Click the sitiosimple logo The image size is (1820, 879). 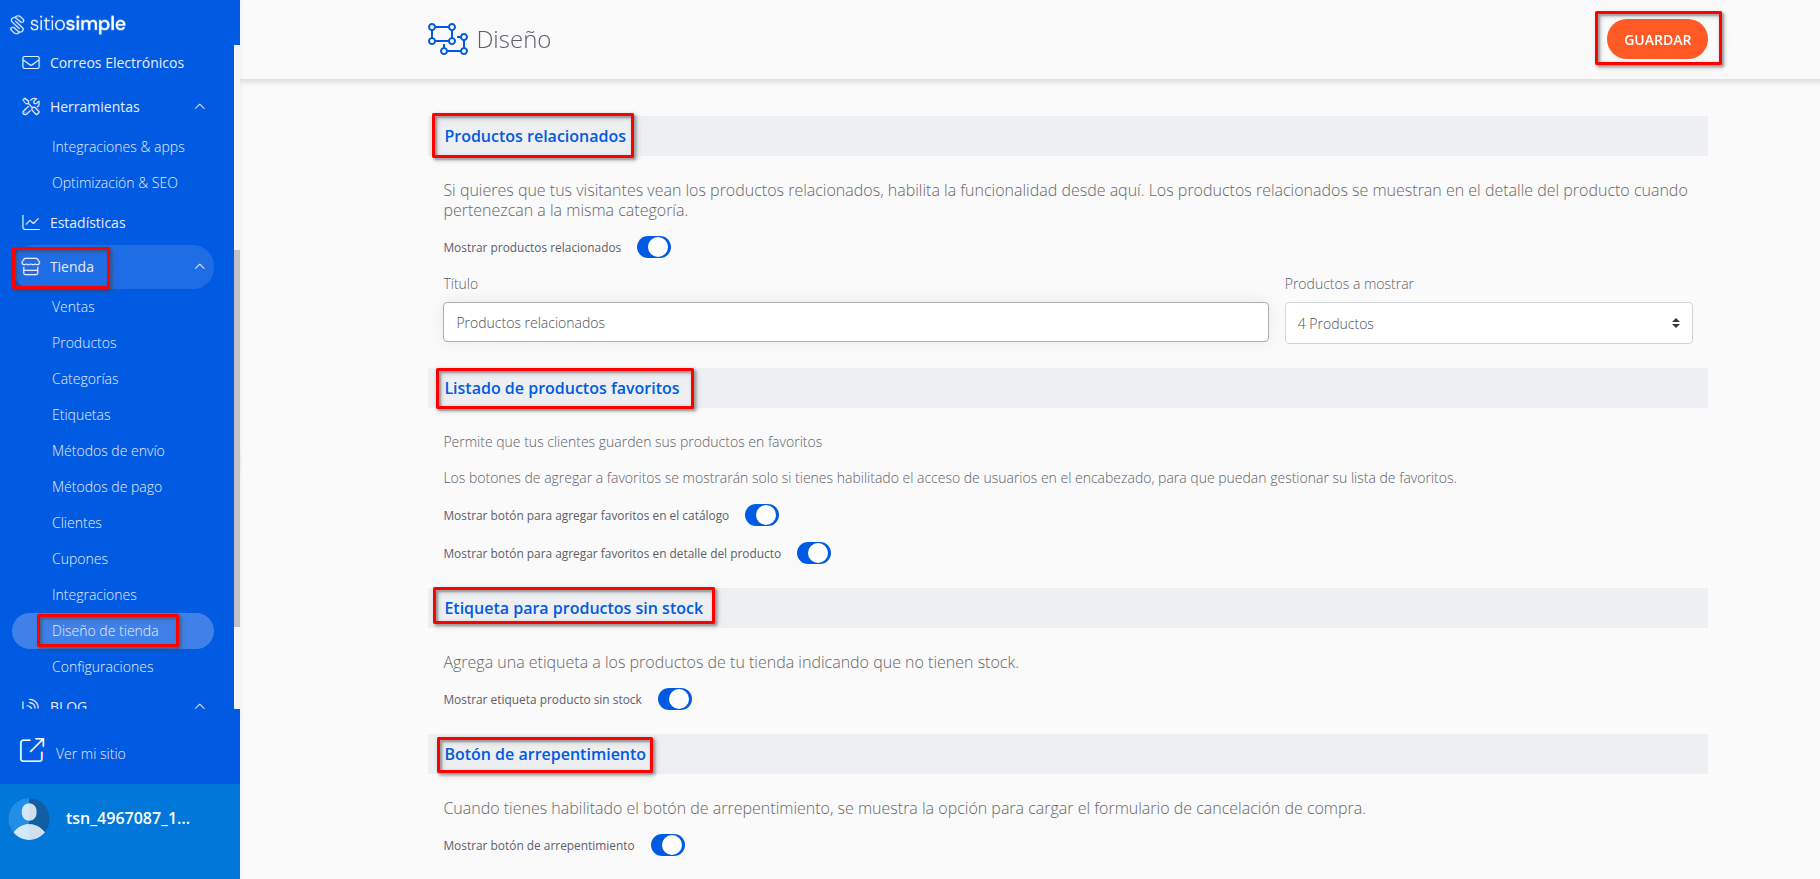tap(68, 24)
